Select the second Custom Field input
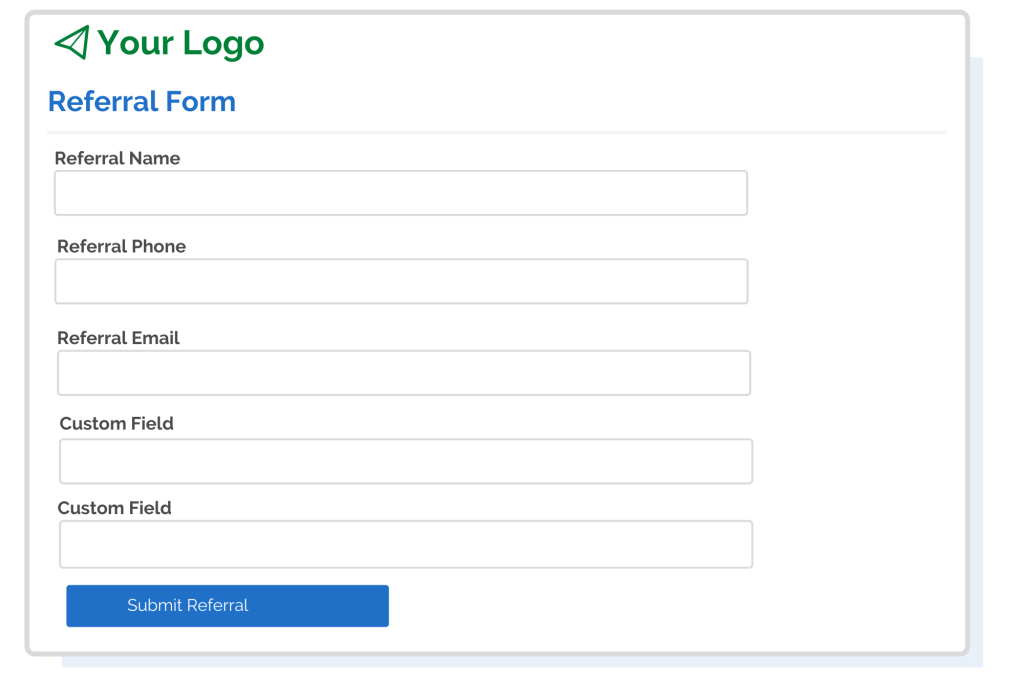Image resolution: width=1024 pixels, height=679 pixels. click(405, 544)
